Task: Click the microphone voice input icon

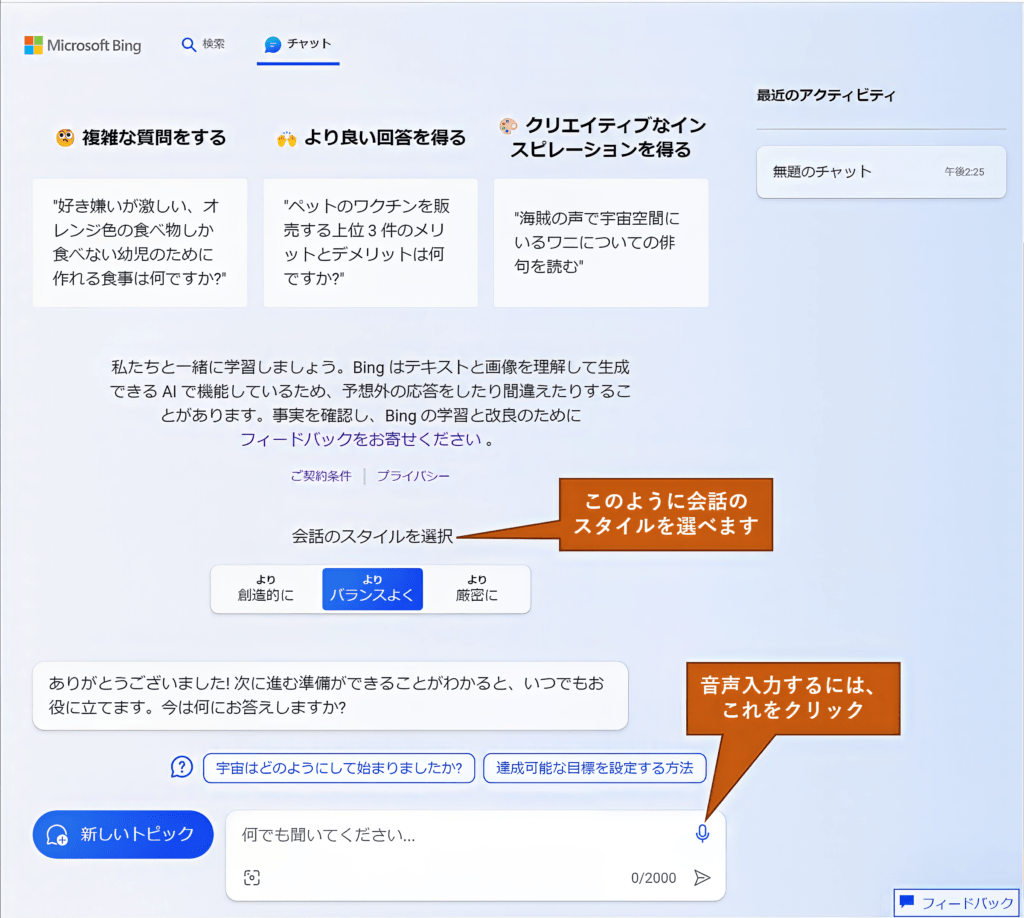Action: coord(702,833)
